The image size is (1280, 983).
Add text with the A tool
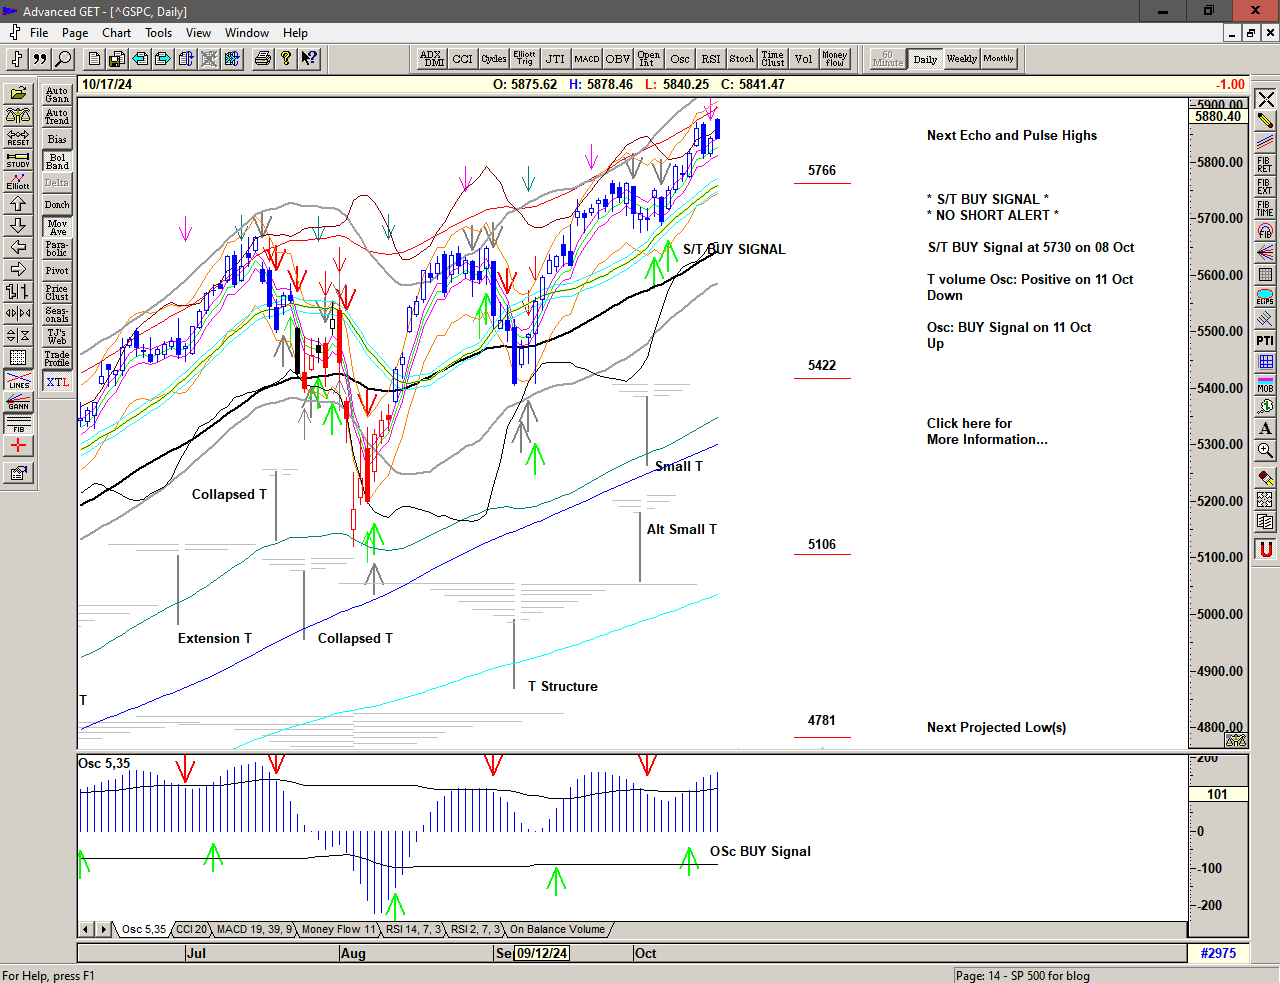(x=1265, y=428)
